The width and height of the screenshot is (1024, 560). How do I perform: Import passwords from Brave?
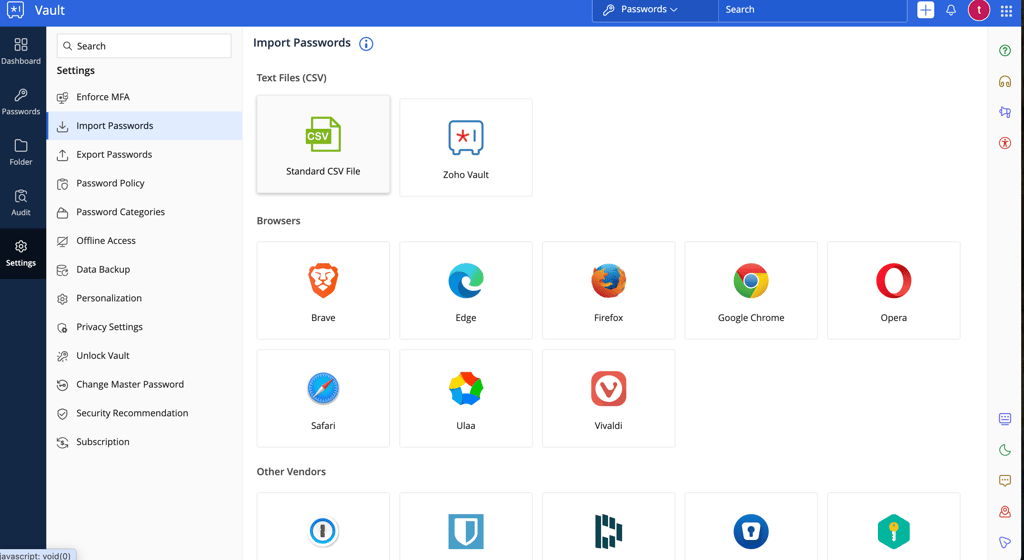click(323, 290)
